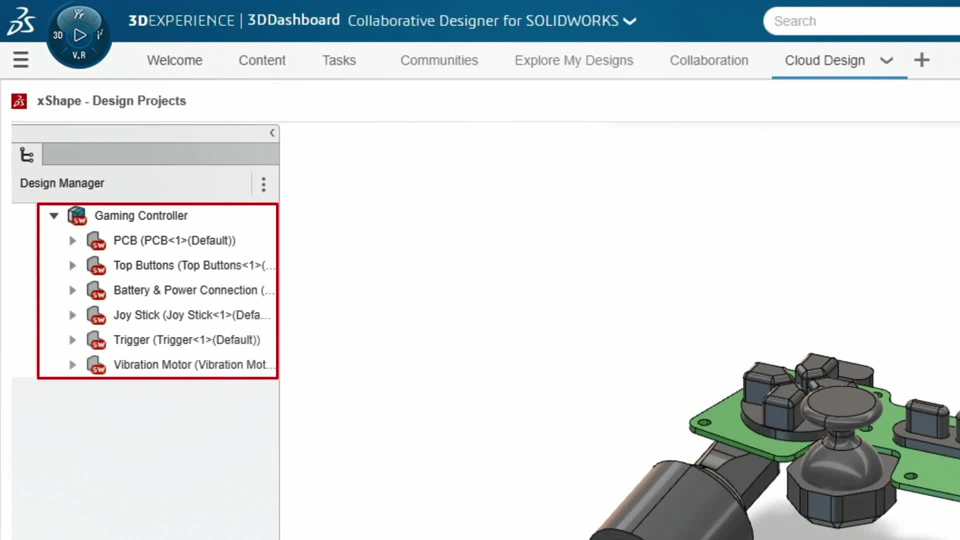Expand the Top Buttons tree node
960x540 pixels.
click(72, 265)
